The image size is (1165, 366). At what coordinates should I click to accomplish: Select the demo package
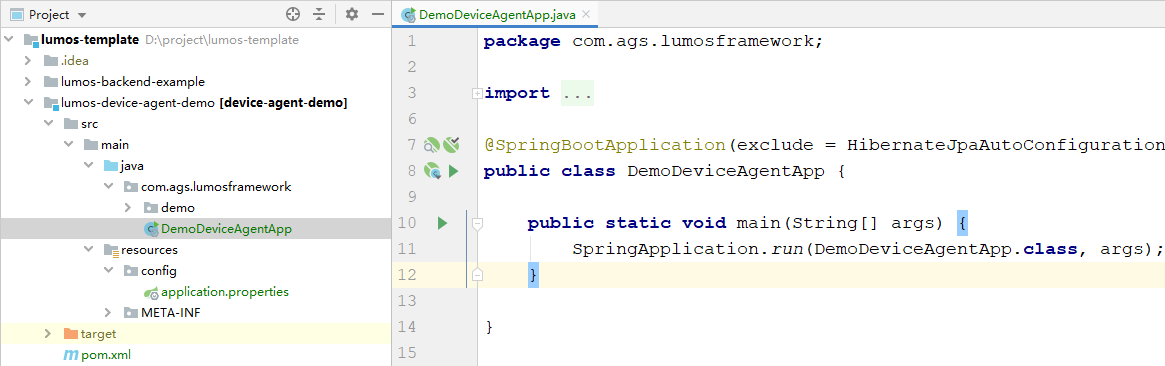178,208
